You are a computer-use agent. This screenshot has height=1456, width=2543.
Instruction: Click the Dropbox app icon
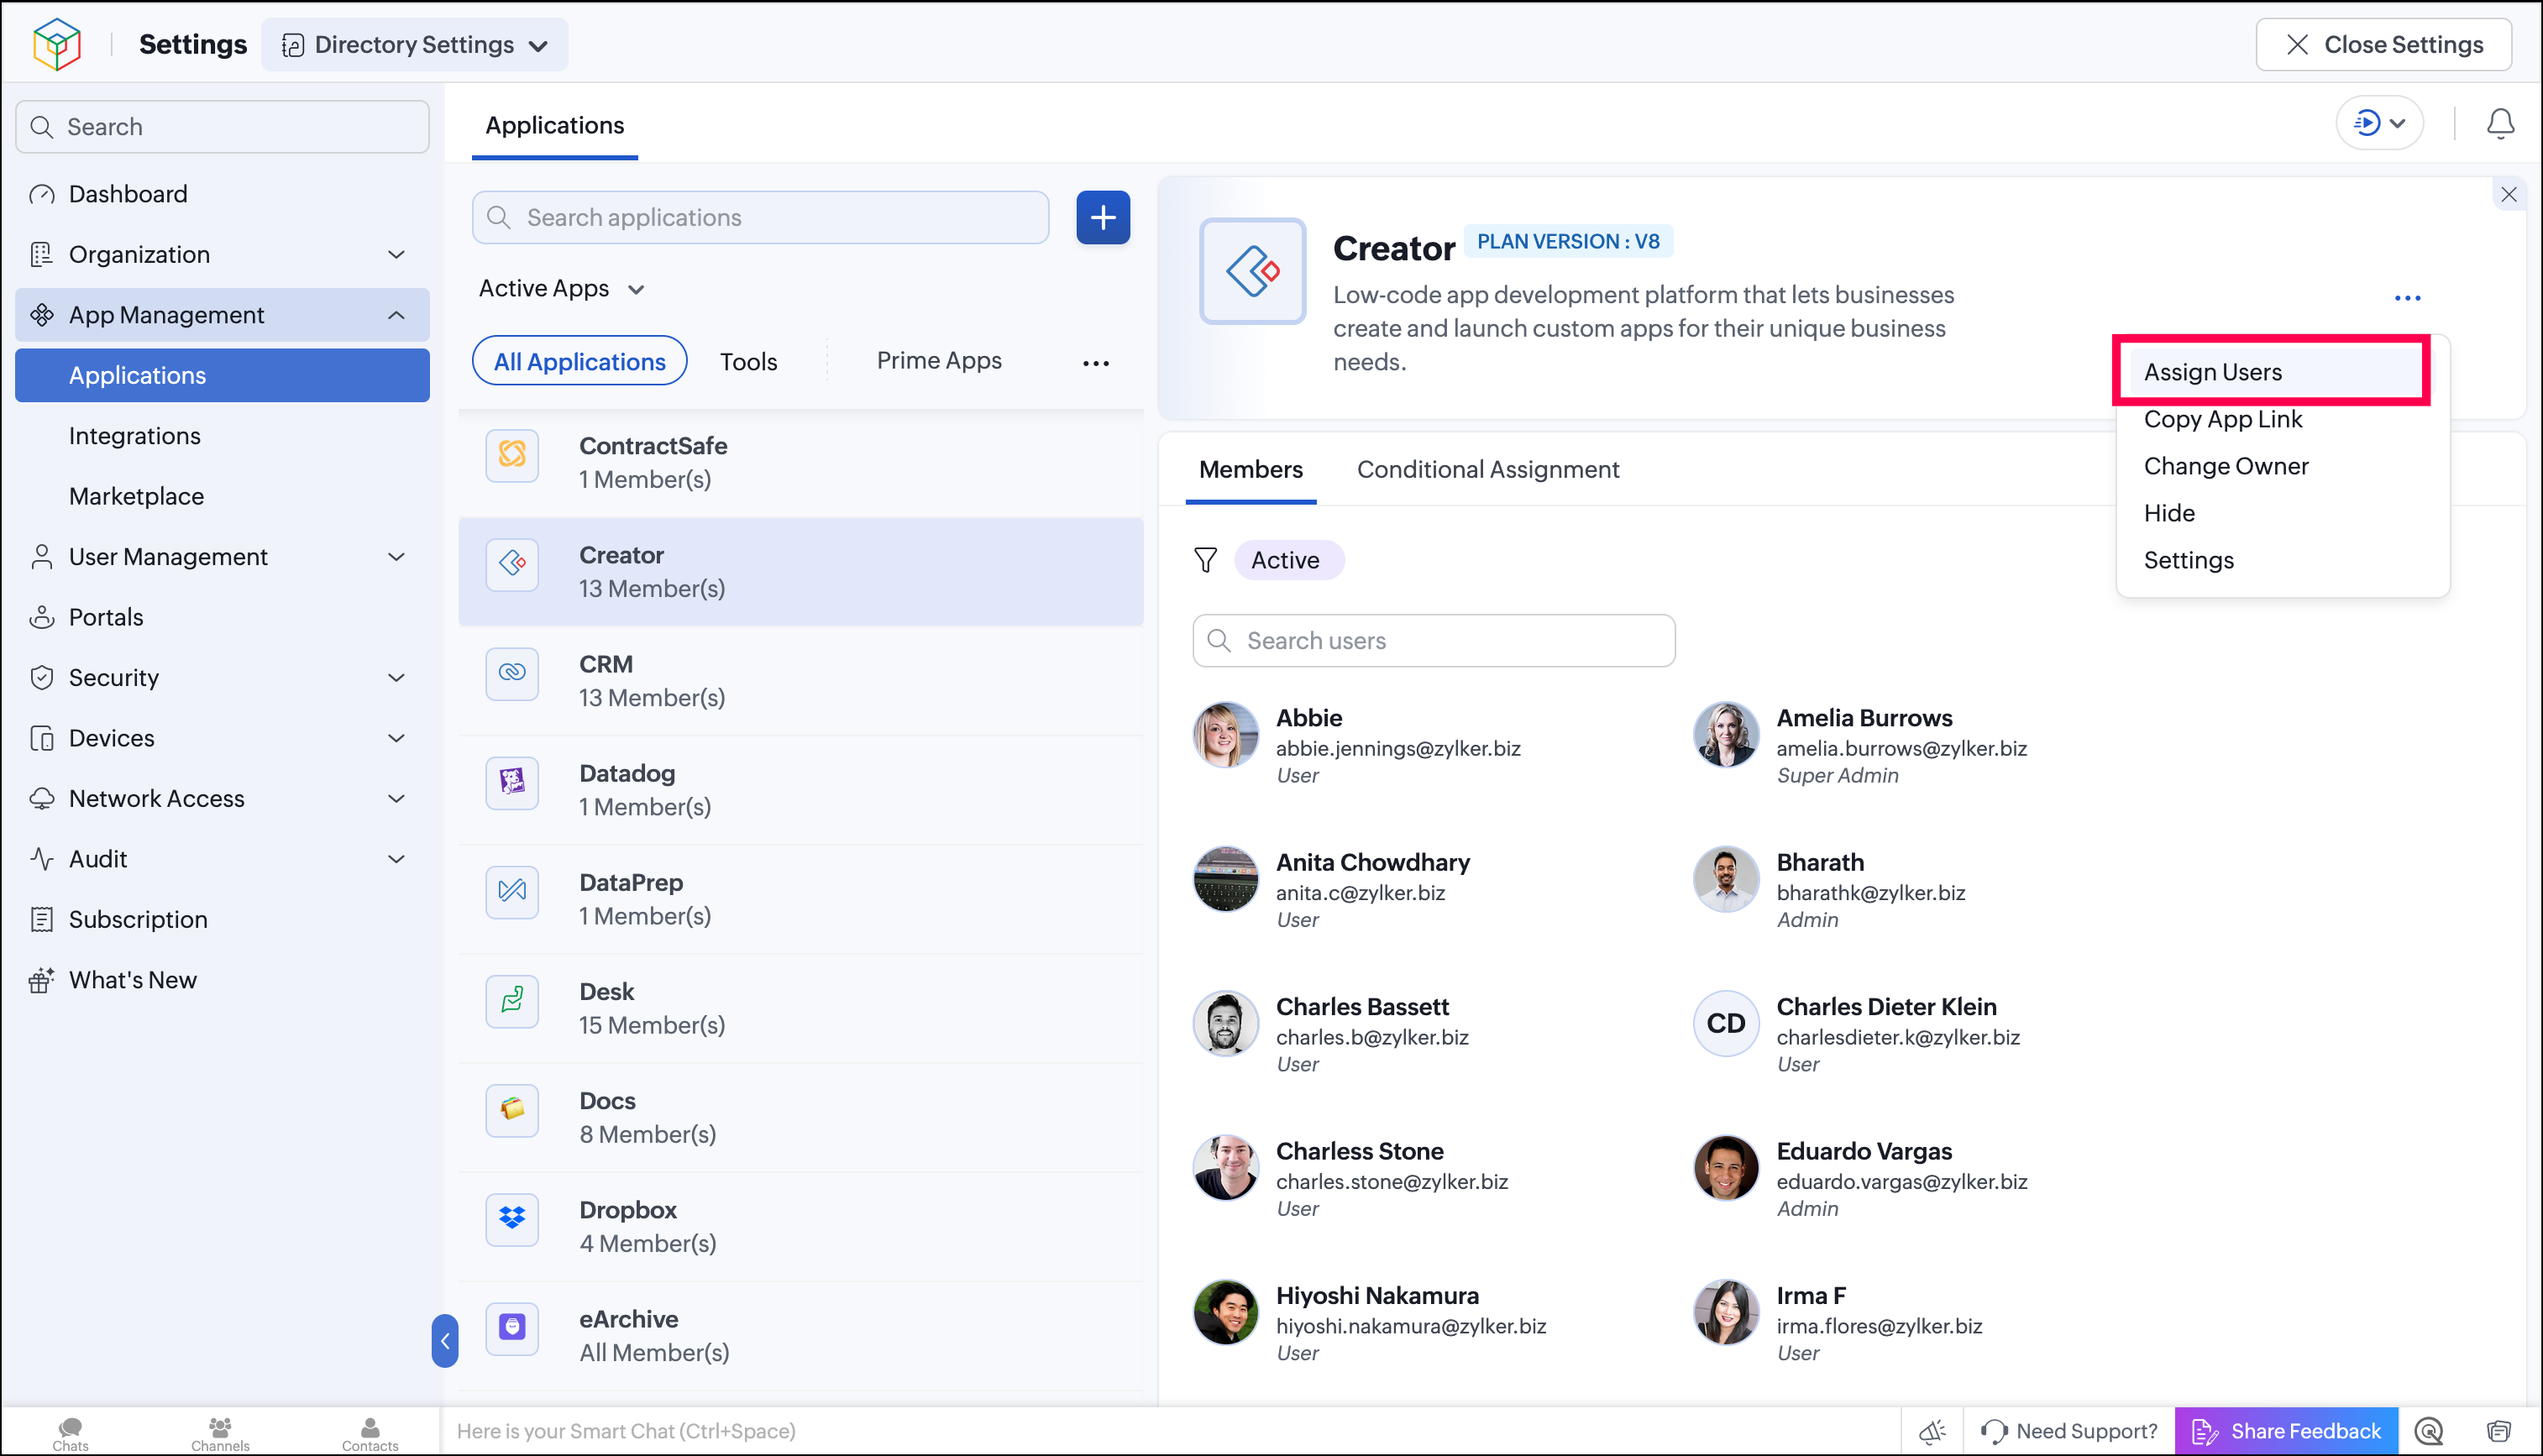pos(512,1218)
